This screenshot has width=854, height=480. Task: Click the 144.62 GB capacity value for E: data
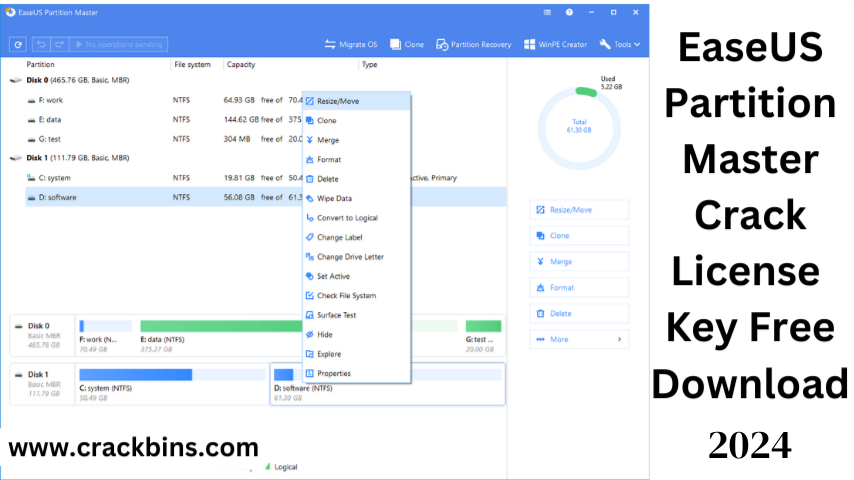[x=241, y=119]
